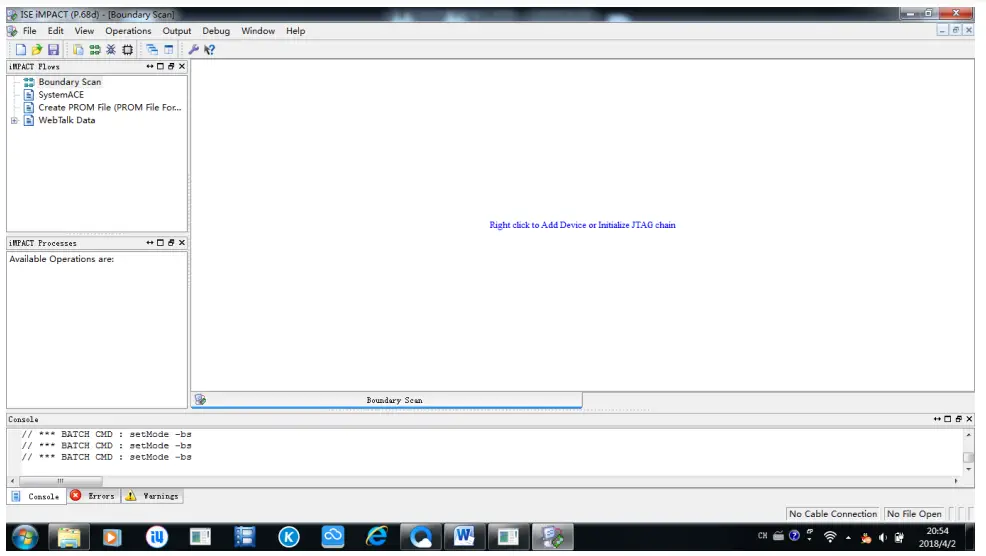986x556 pixels.
Task: Click the copy/duplicate pages toolbar icon
Action: click(x=78, y=50)
